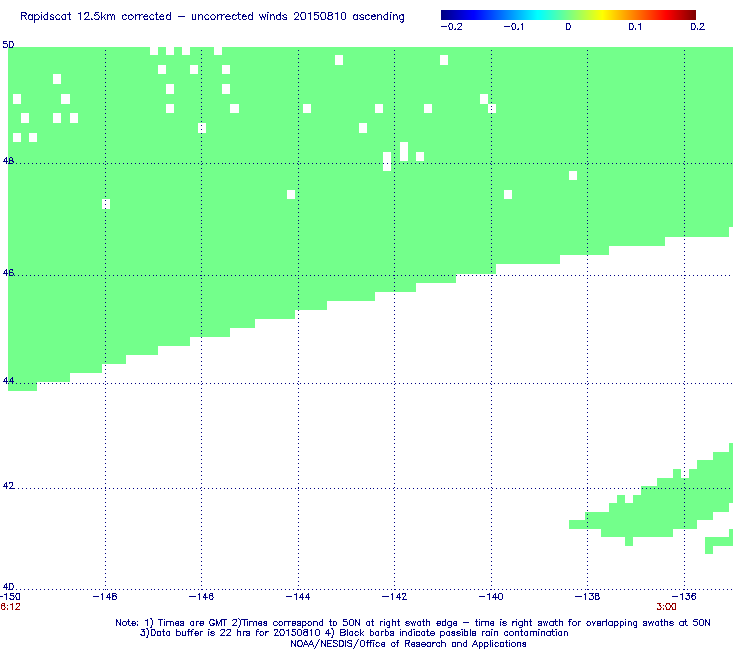Click the red 6:12 swath time
Screen dimensions: 740x650
point(10,607)
